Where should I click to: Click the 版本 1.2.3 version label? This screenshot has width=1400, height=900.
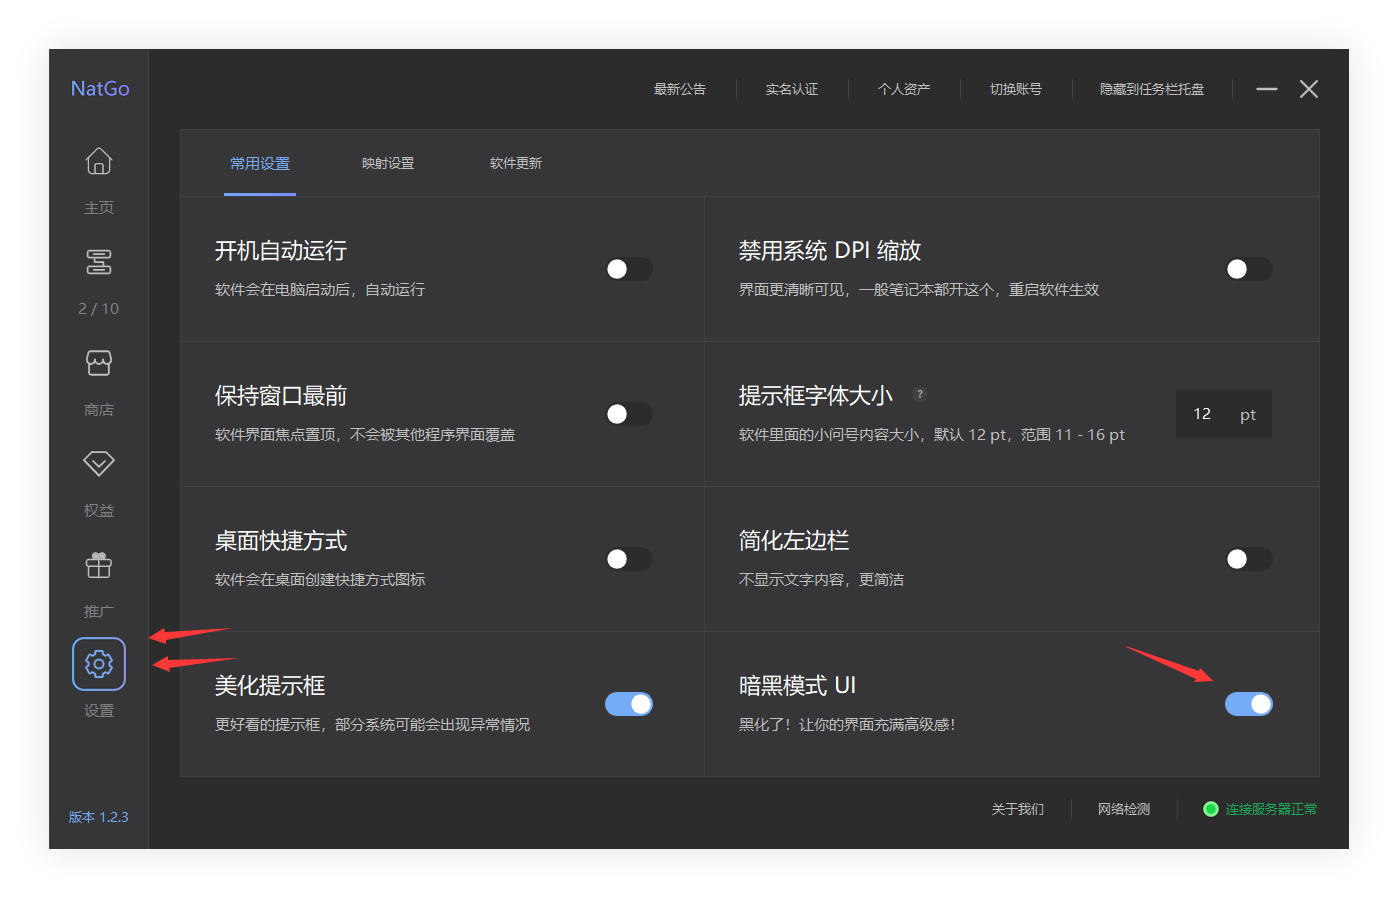[x=98, y=817]
